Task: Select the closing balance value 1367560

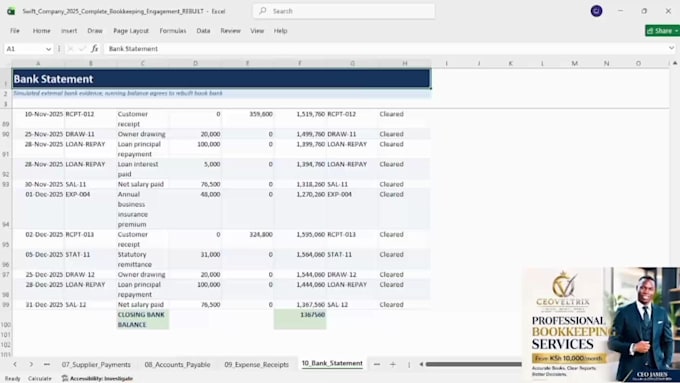Action: [300, 320]
